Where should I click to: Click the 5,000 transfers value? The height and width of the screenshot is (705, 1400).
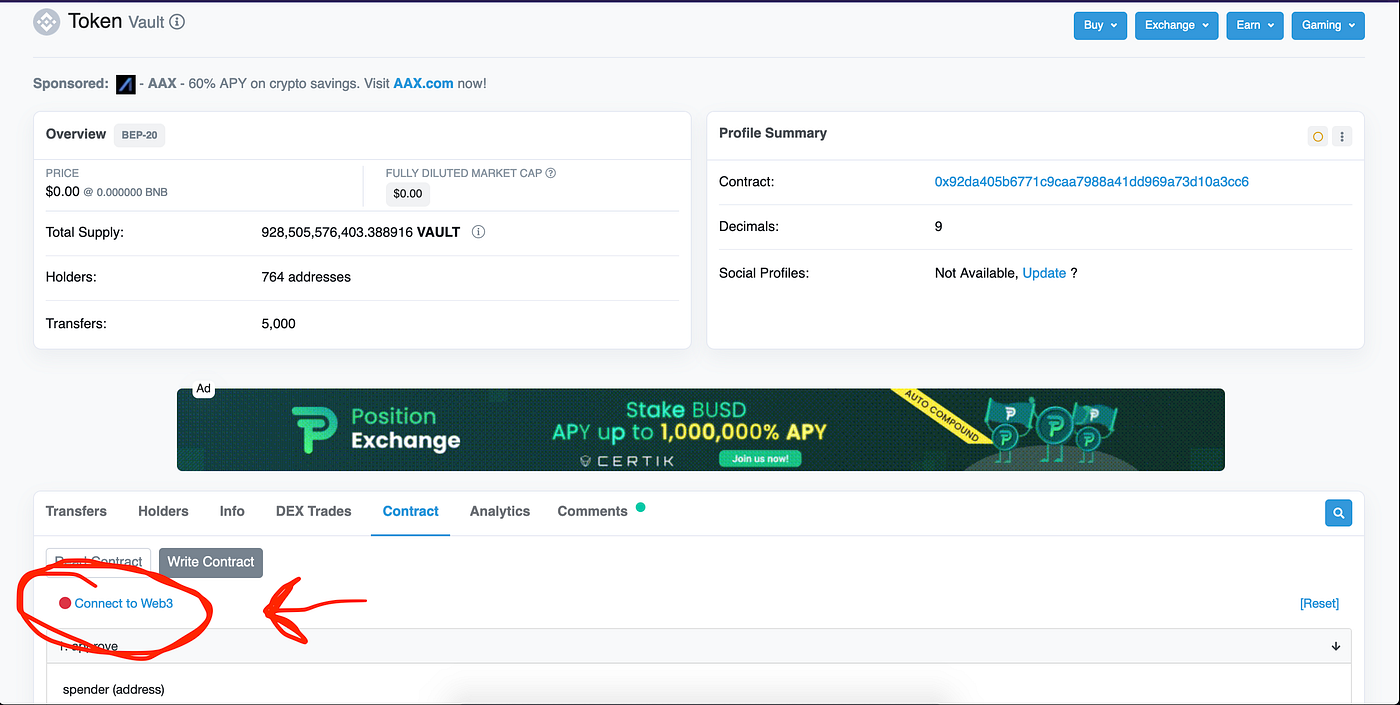[278, 324]
